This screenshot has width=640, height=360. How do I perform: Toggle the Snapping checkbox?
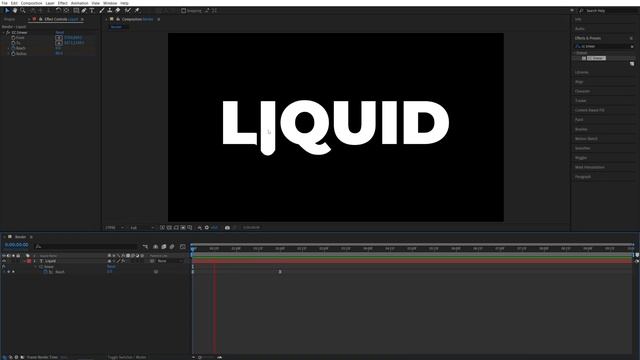pos(184,11)
